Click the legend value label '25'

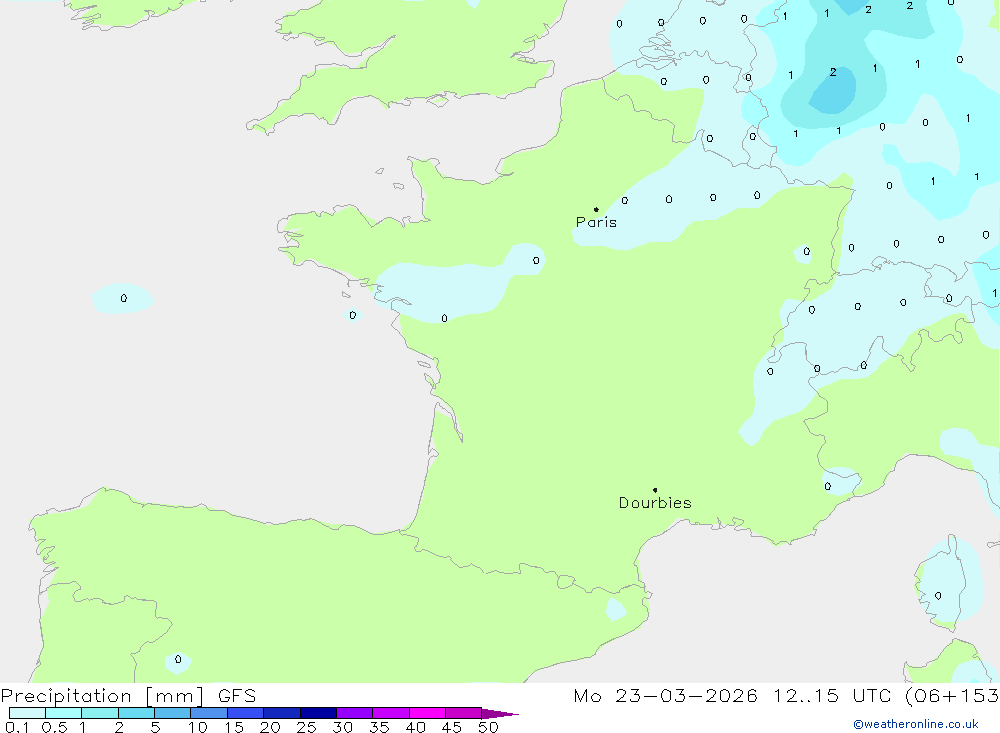pyautogui.click(x=306, y=727)
